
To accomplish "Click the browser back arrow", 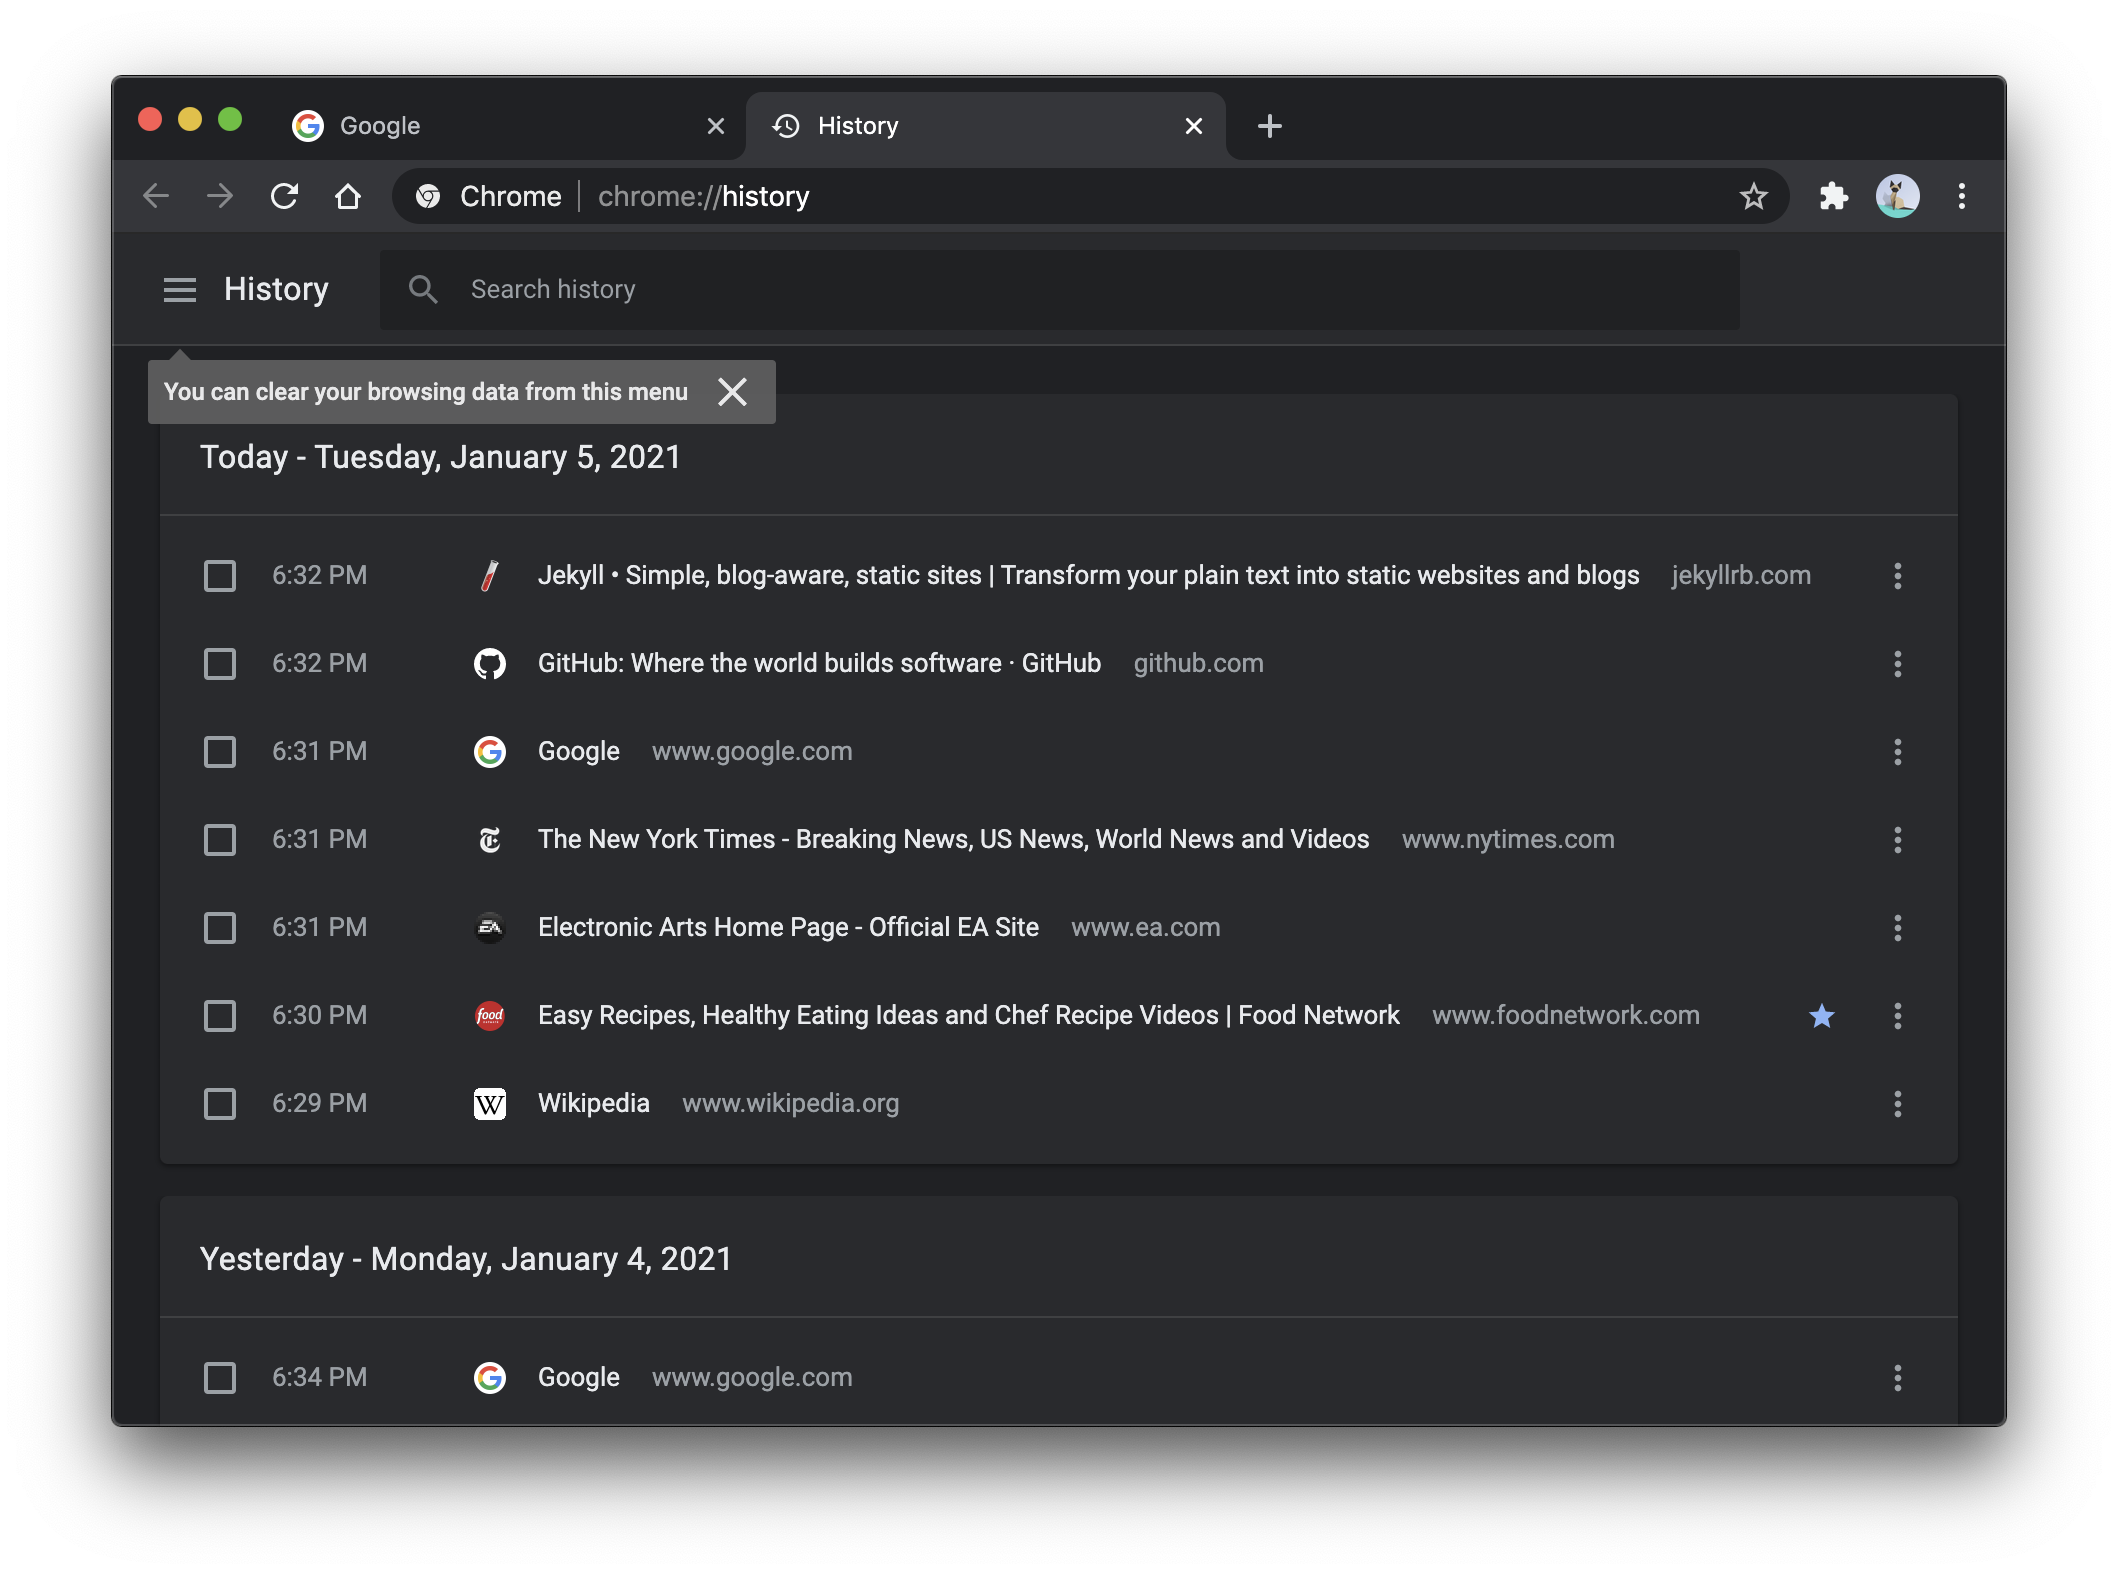I will point(156,196).
